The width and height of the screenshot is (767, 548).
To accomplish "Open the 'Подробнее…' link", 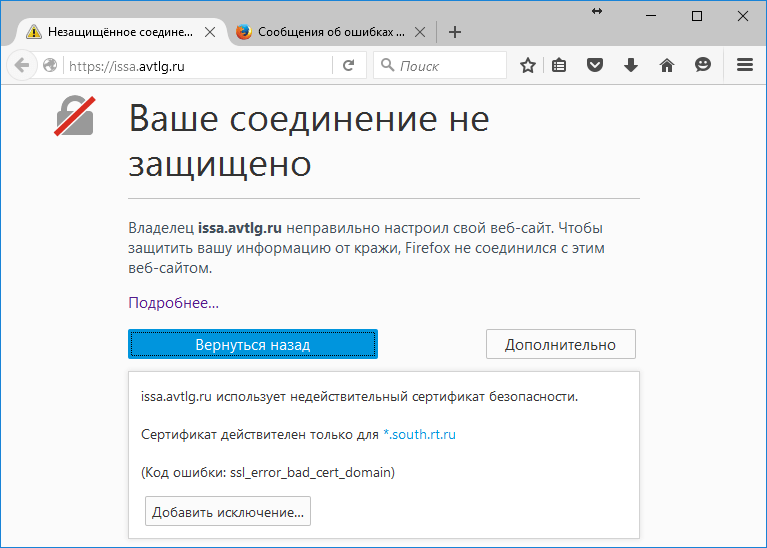I will (174, 303).
